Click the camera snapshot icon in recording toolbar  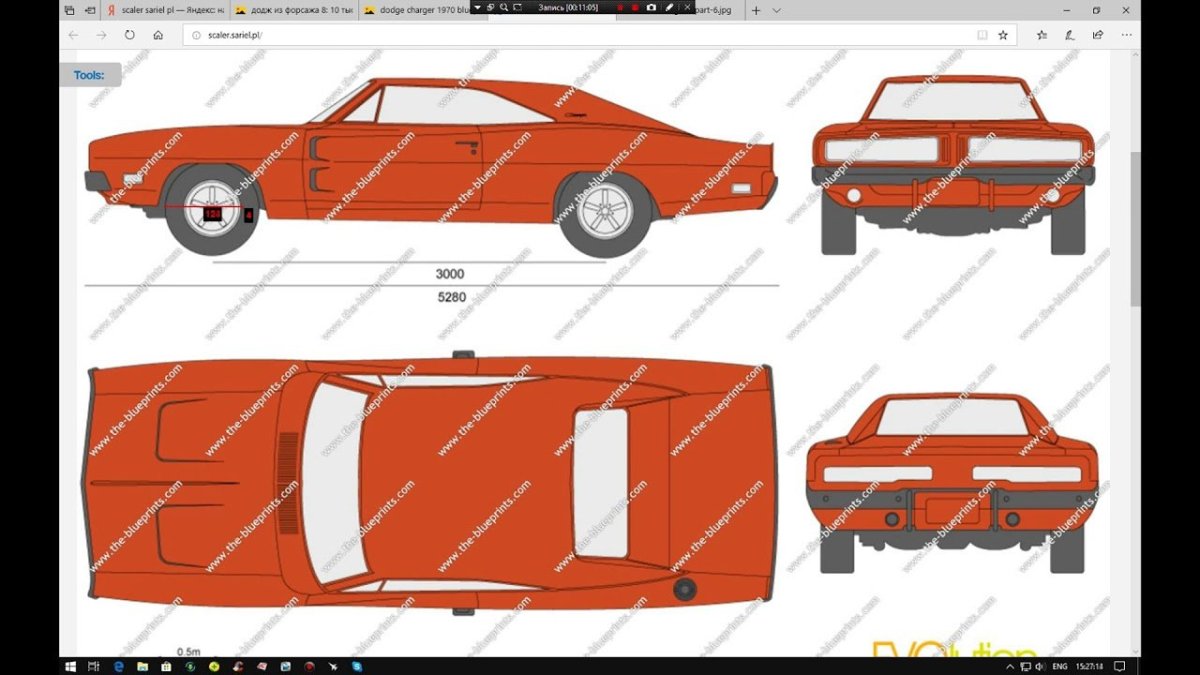pos(651,10)
